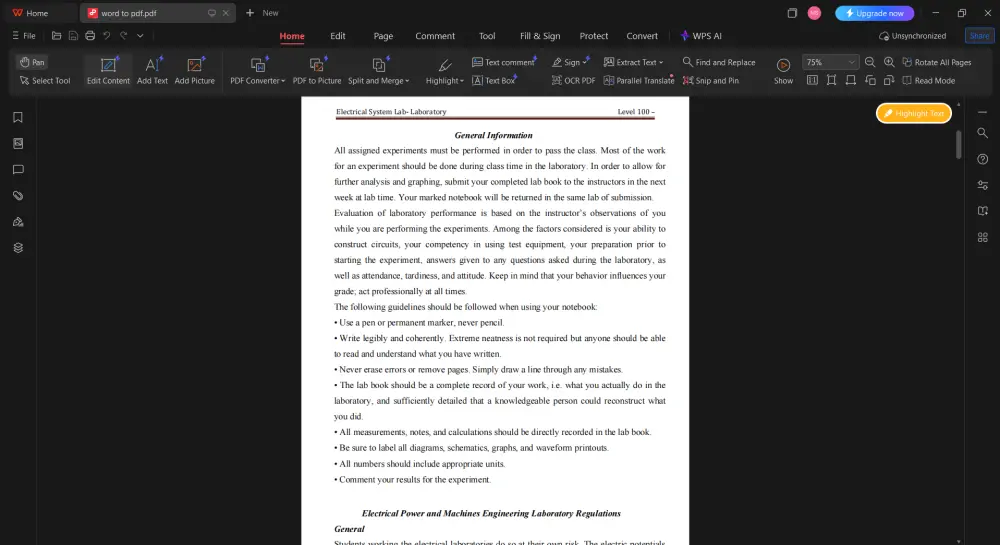Open the Comment ribbon tab
This screenshot has height=545, width=1000.
click(435, 36)
